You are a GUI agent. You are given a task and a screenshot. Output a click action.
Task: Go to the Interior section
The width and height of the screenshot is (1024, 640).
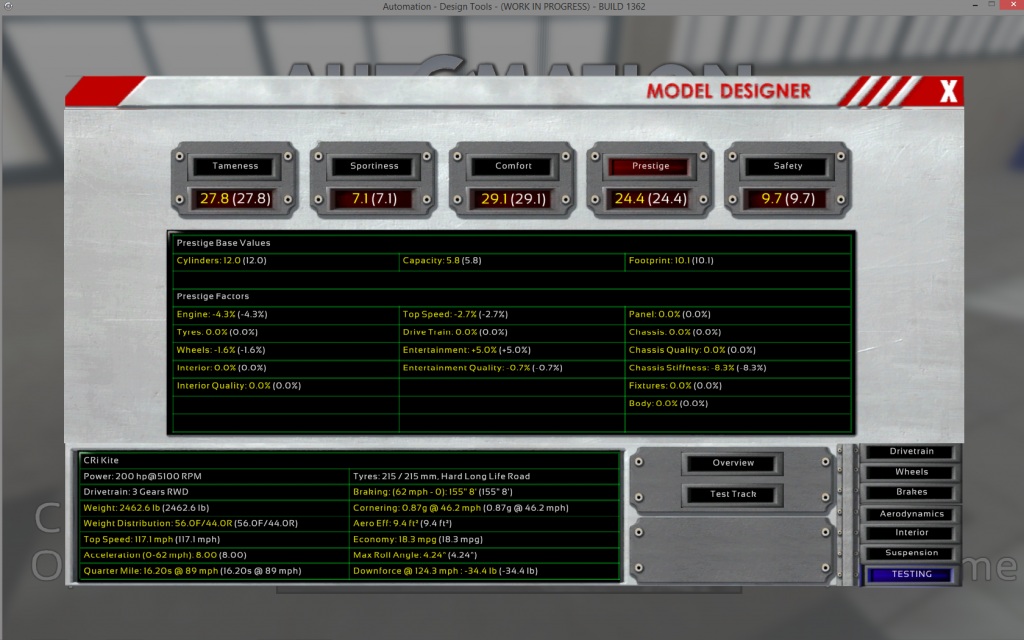click(911, 532)
